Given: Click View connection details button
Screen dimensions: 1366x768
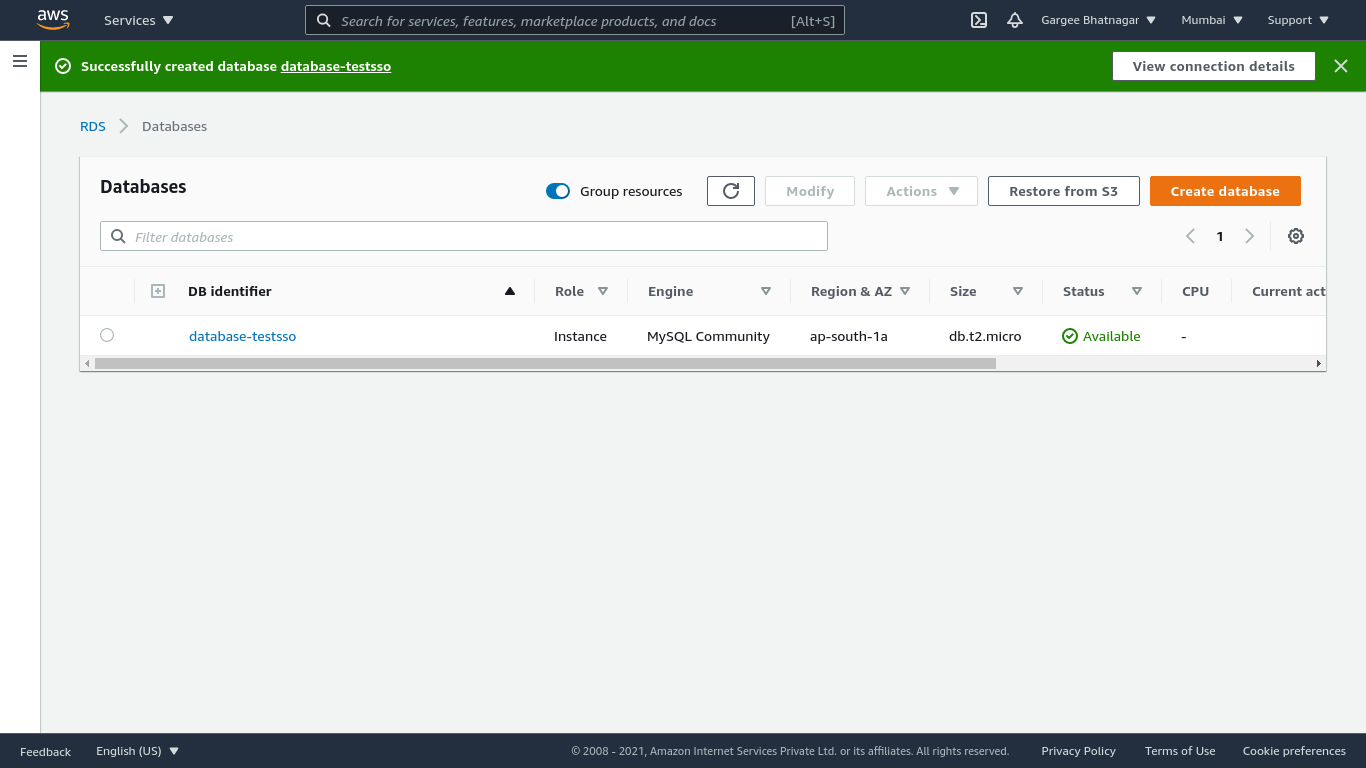Looking at the screenshot, I should point(1213,66).
